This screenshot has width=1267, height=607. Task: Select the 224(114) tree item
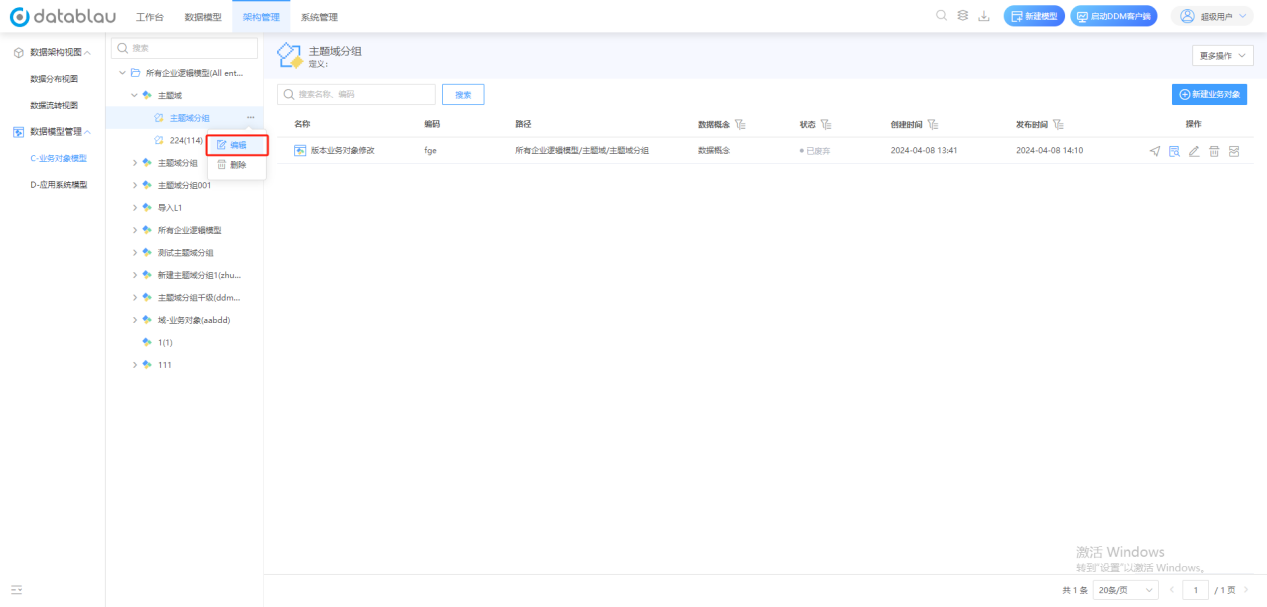(x=186, y=140)
